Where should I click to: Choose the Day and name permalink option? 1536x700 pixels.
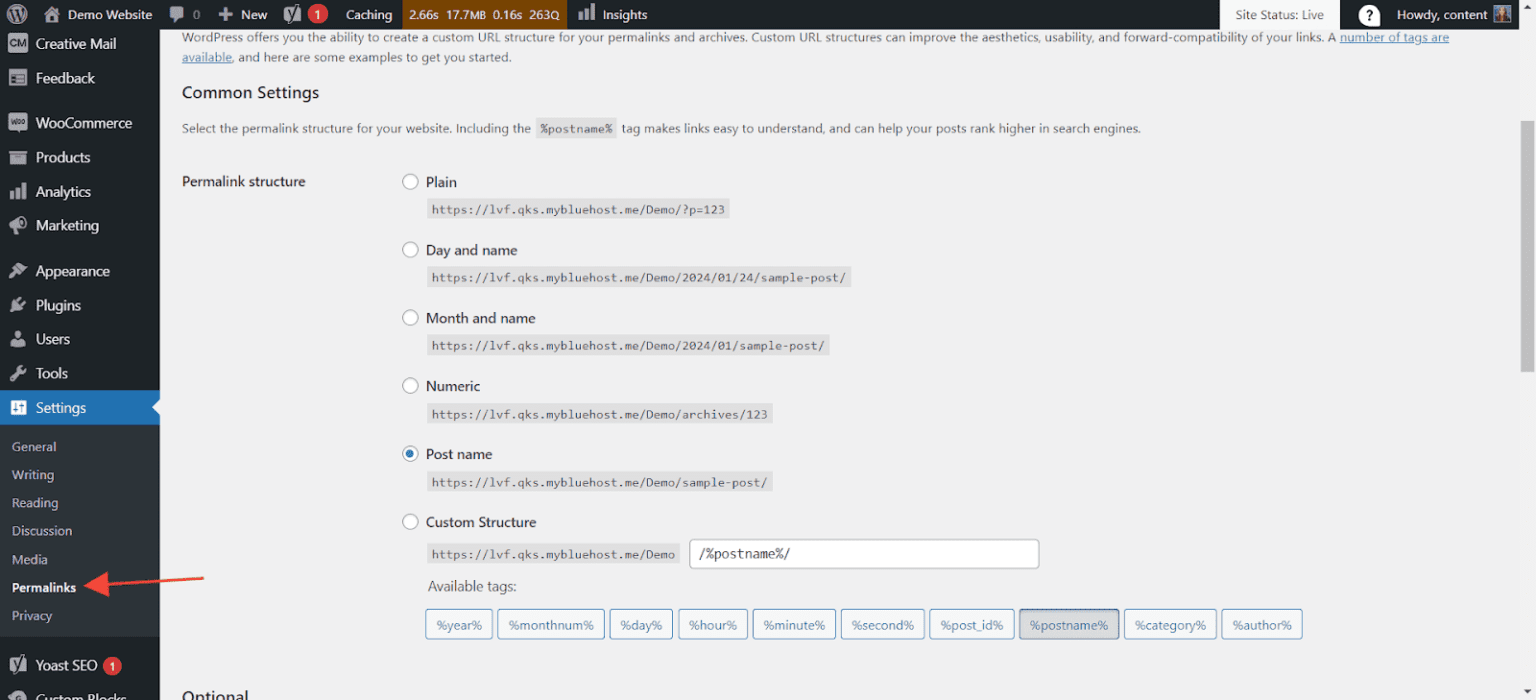point(410,250)
